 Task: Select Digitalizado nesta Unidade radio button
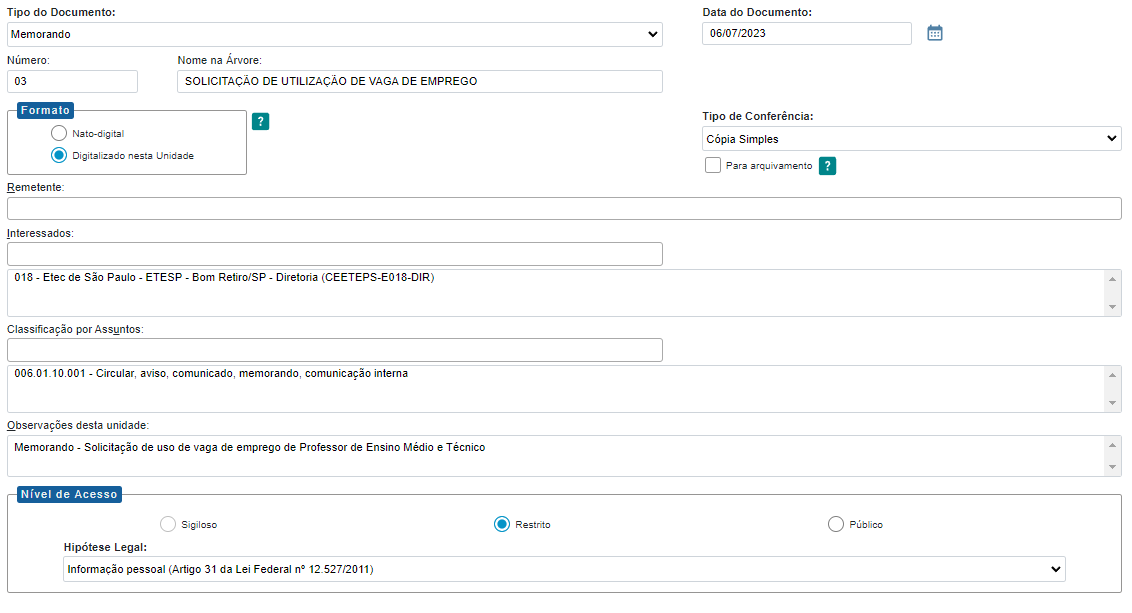click(x=59, y=156)
